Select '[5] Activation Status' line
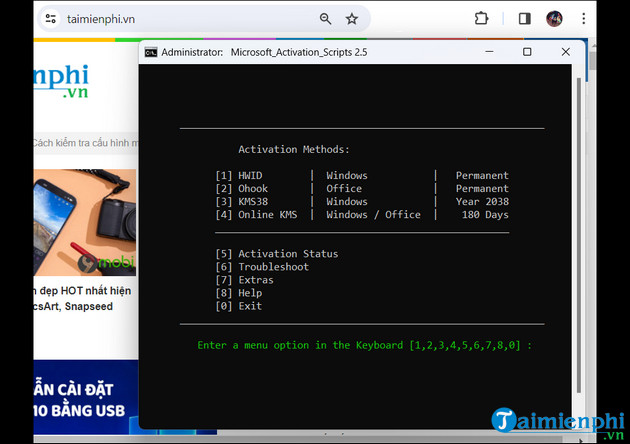The image size is (630, 444). click(276, 254)
